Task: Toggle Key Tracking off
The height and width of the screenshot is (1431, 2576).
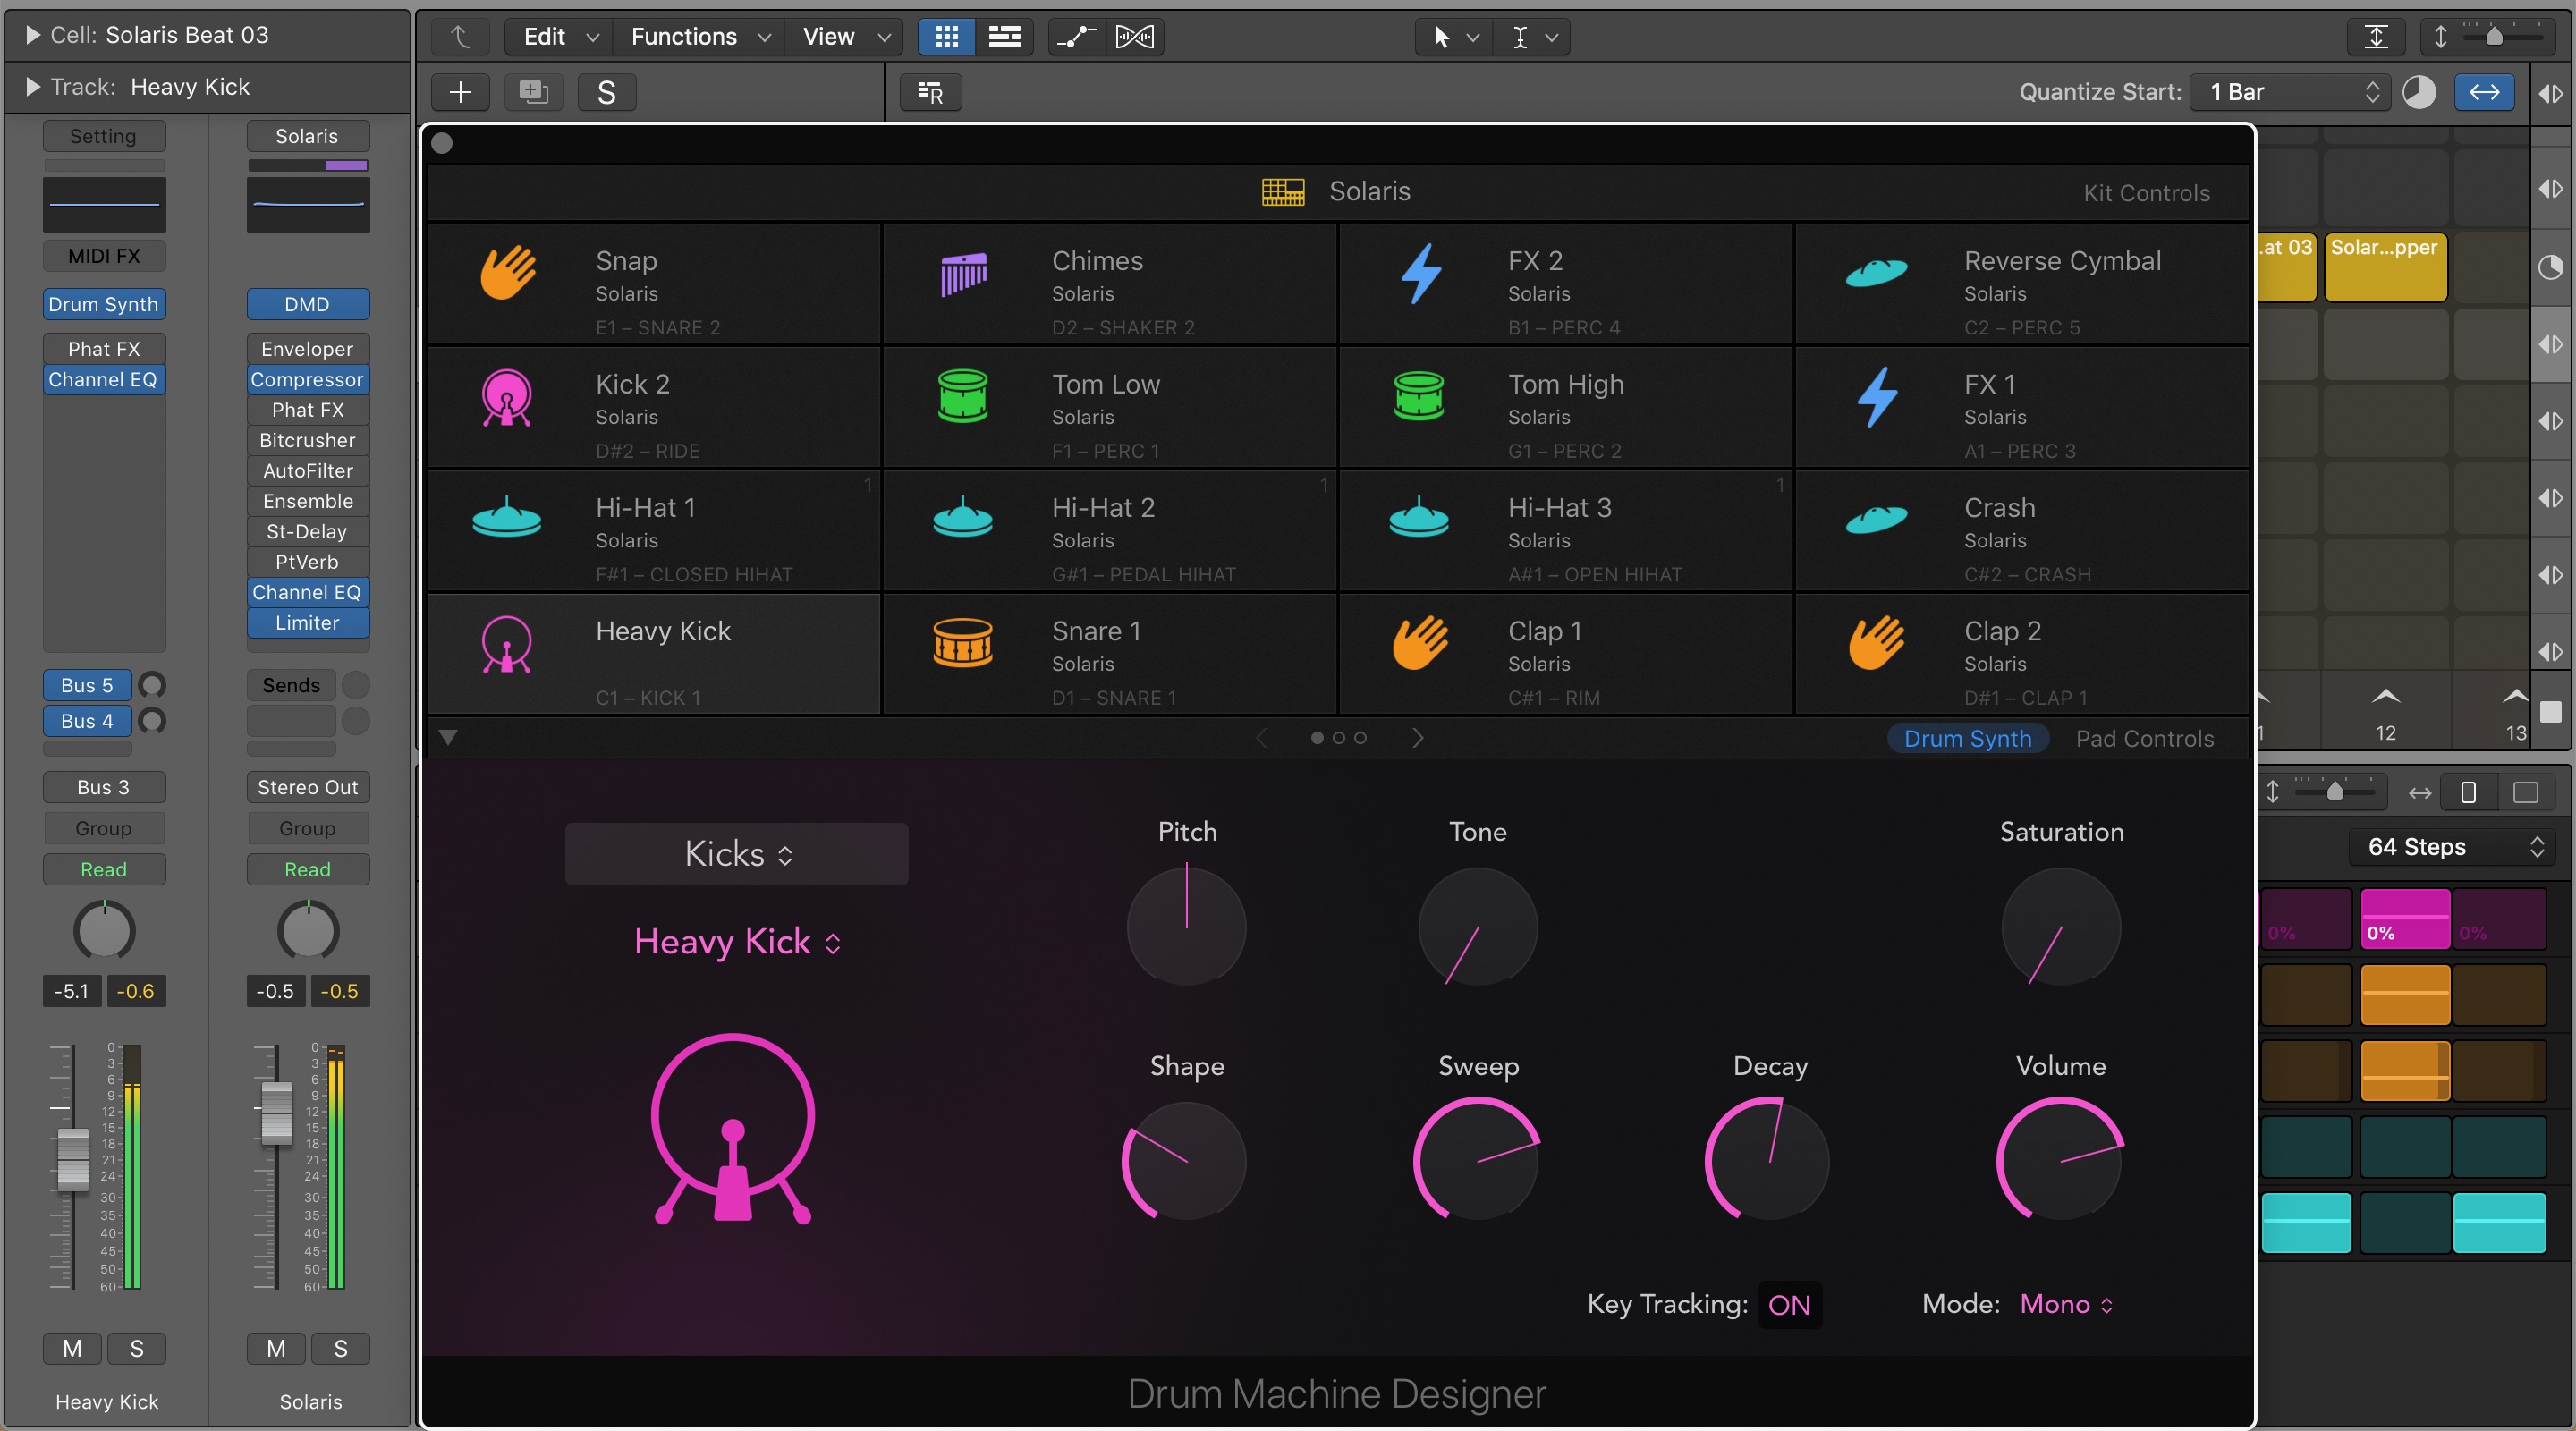Action: coord(1789,1304)
